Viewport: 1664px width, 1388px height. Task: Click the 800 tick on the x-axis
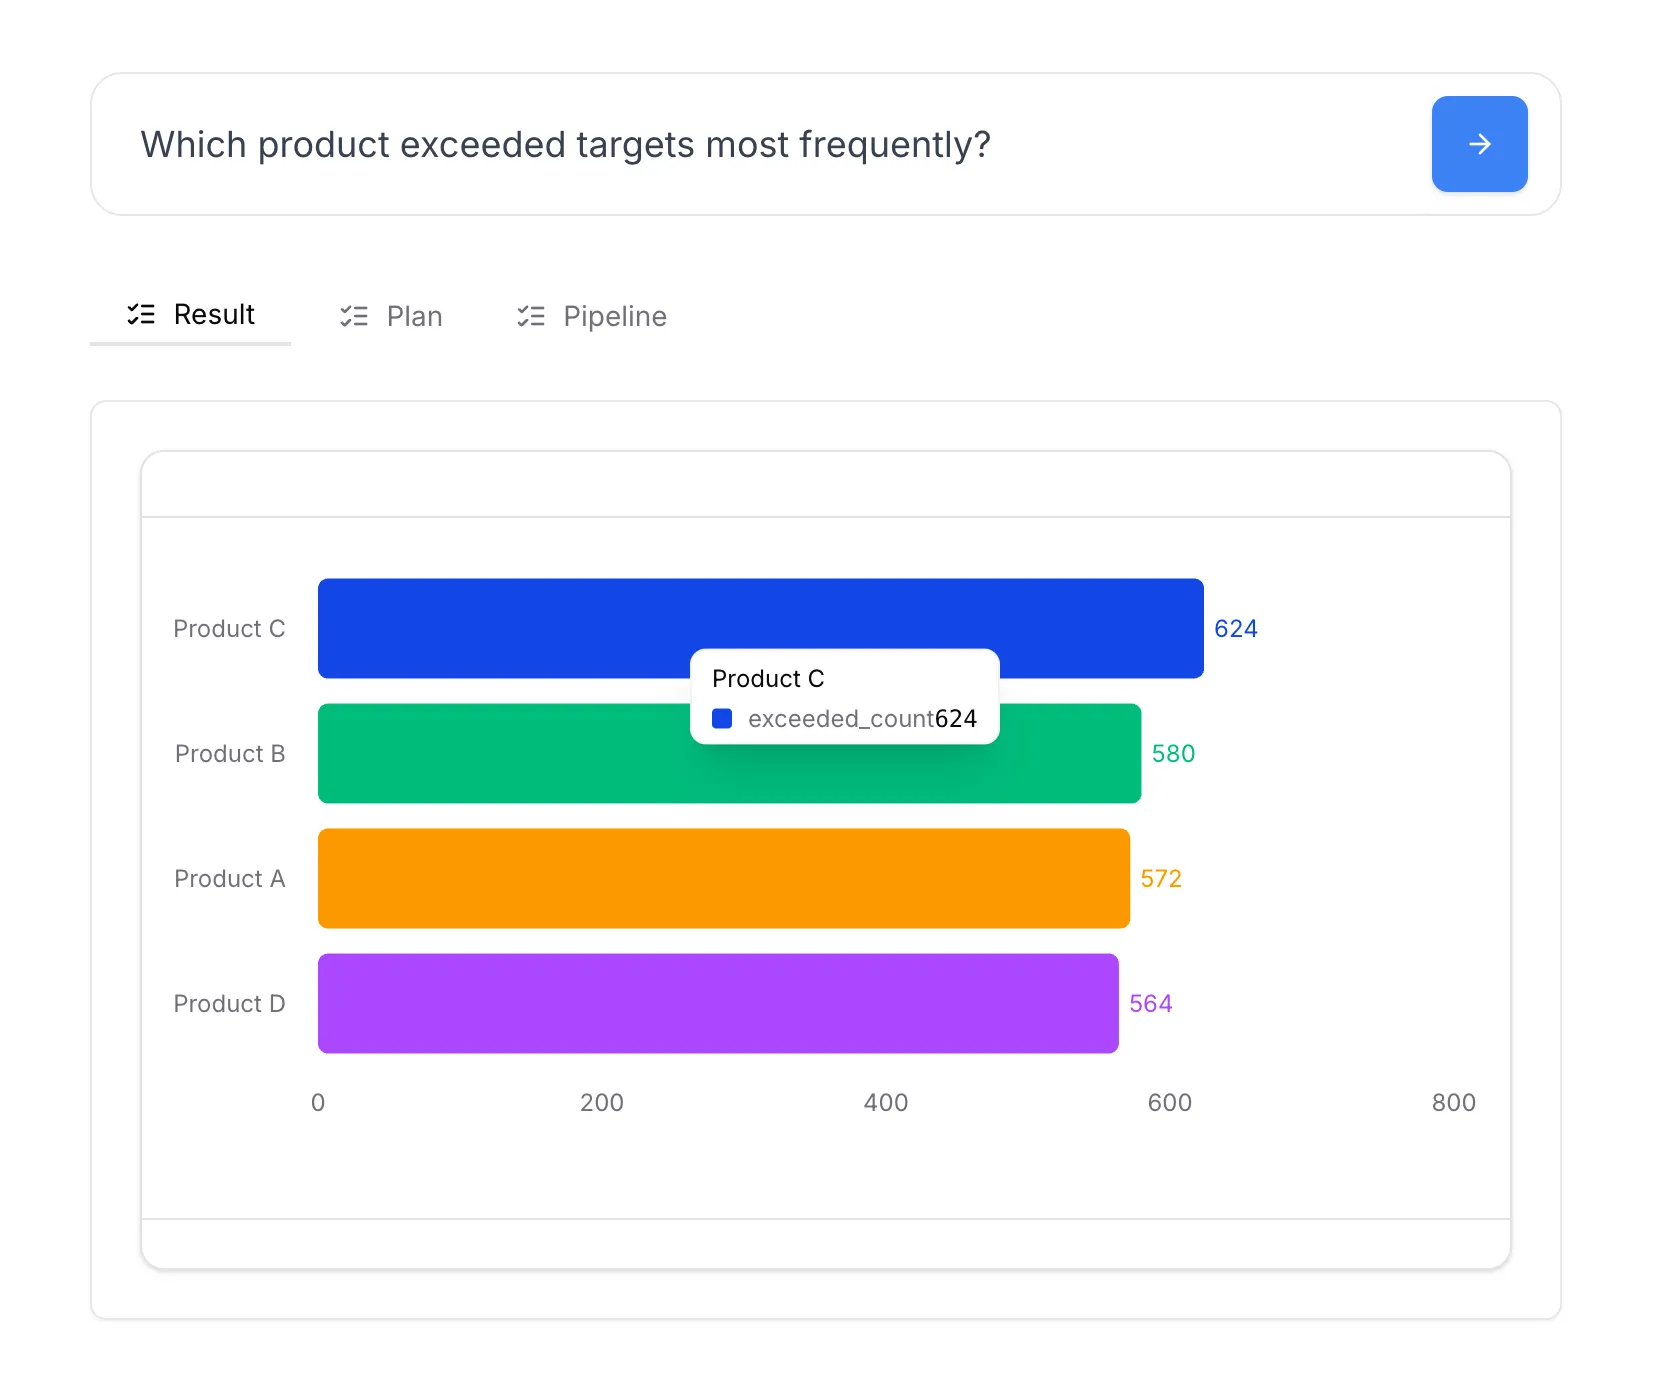point(1453,1103)
